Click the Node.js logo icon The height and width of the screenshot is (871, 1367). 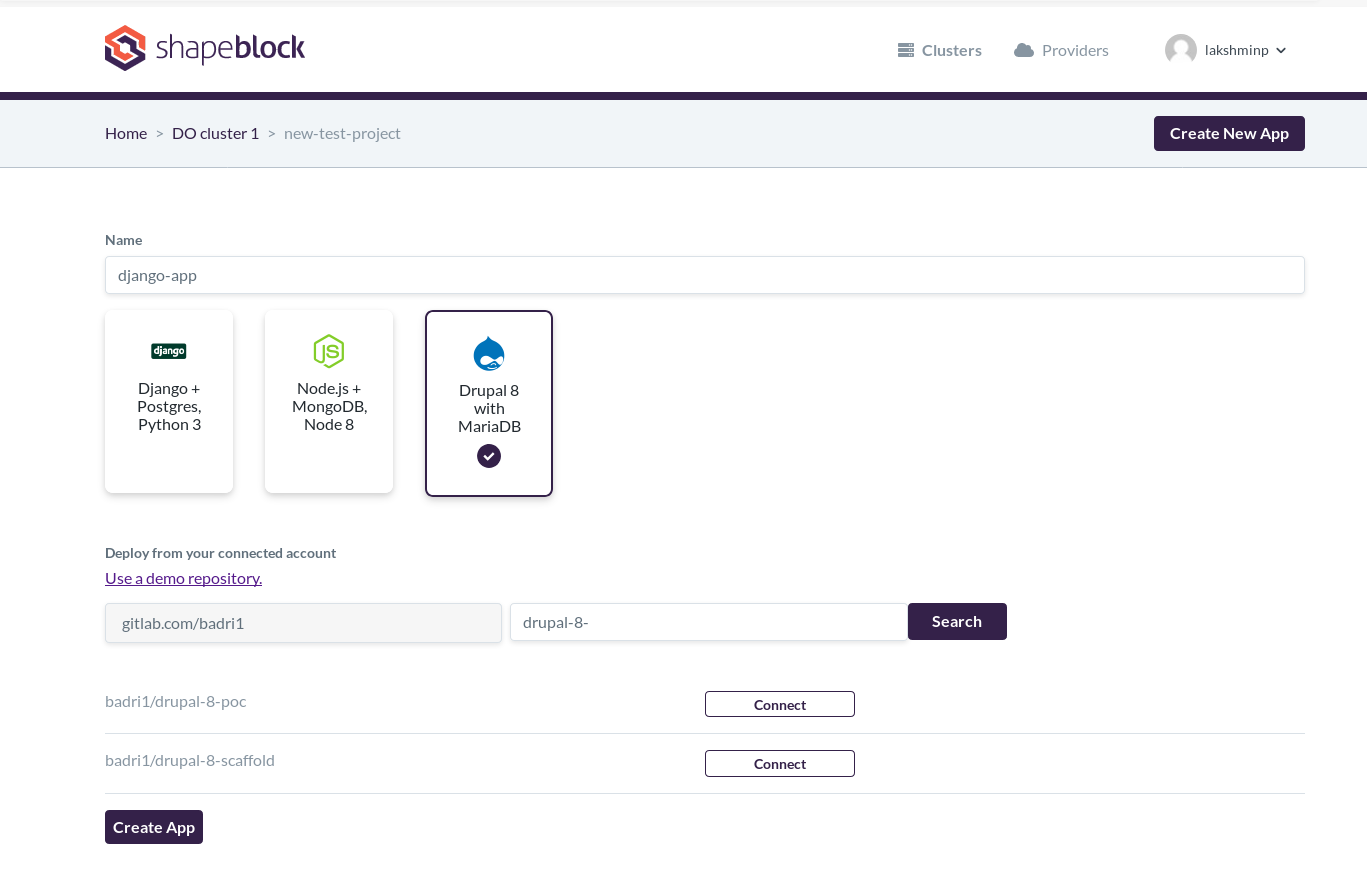329,351
